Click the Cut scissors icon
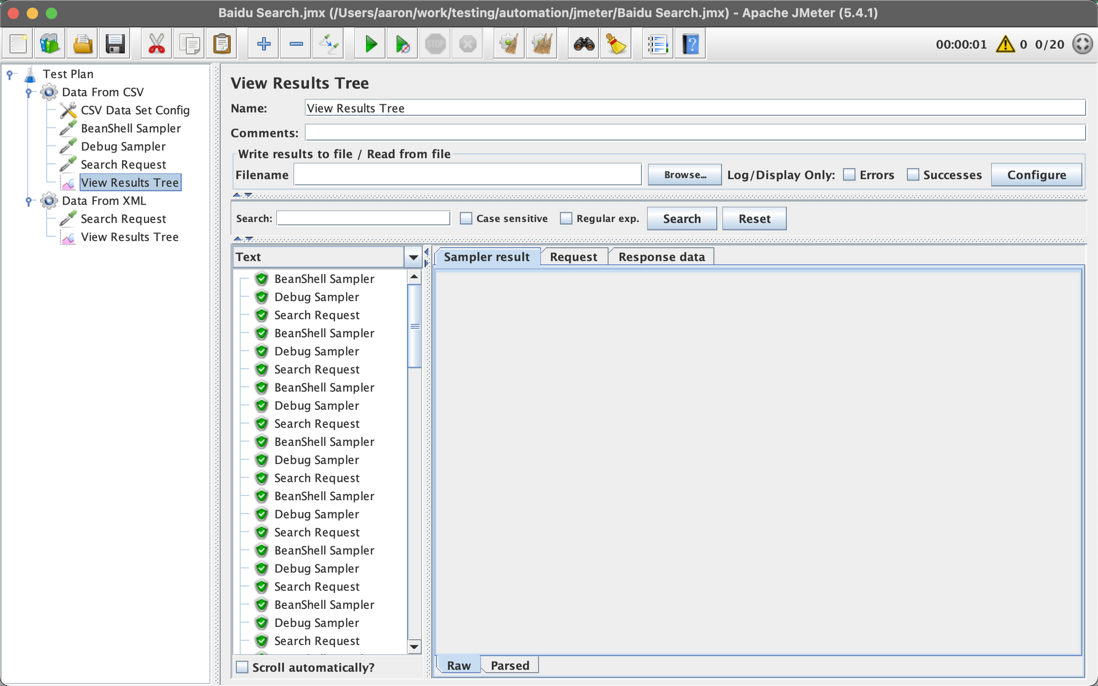This screenshot has width=1098, height=686. tap(157, 44)
